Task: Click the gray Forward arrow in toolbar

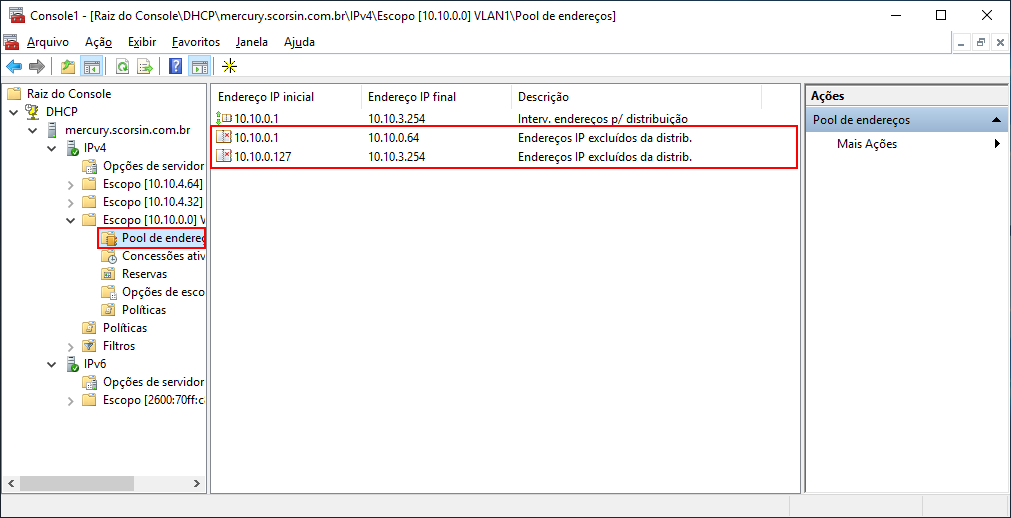Action: [37, 66]
